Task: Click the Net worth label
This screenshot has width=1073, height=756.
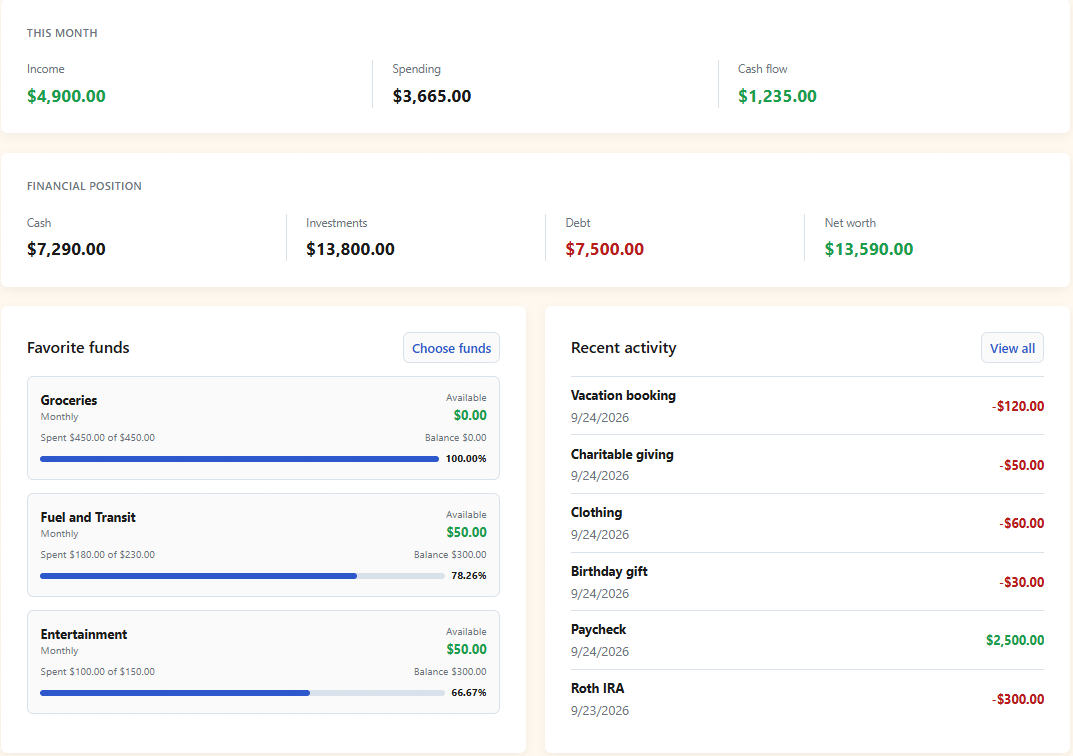Action: (850, 223)
